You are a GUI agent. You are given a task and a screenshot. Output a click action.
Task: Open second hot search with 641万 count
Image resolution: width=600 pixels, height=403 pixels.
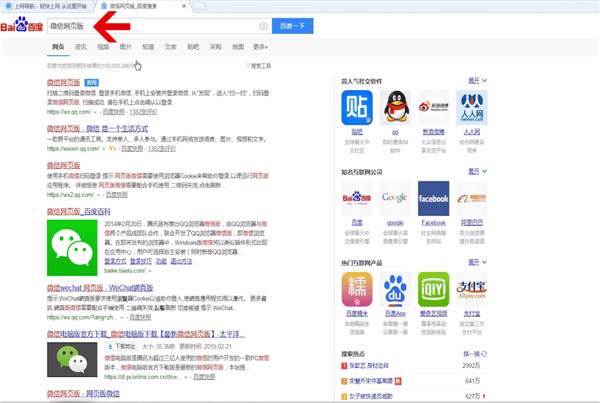pos(371,381)
